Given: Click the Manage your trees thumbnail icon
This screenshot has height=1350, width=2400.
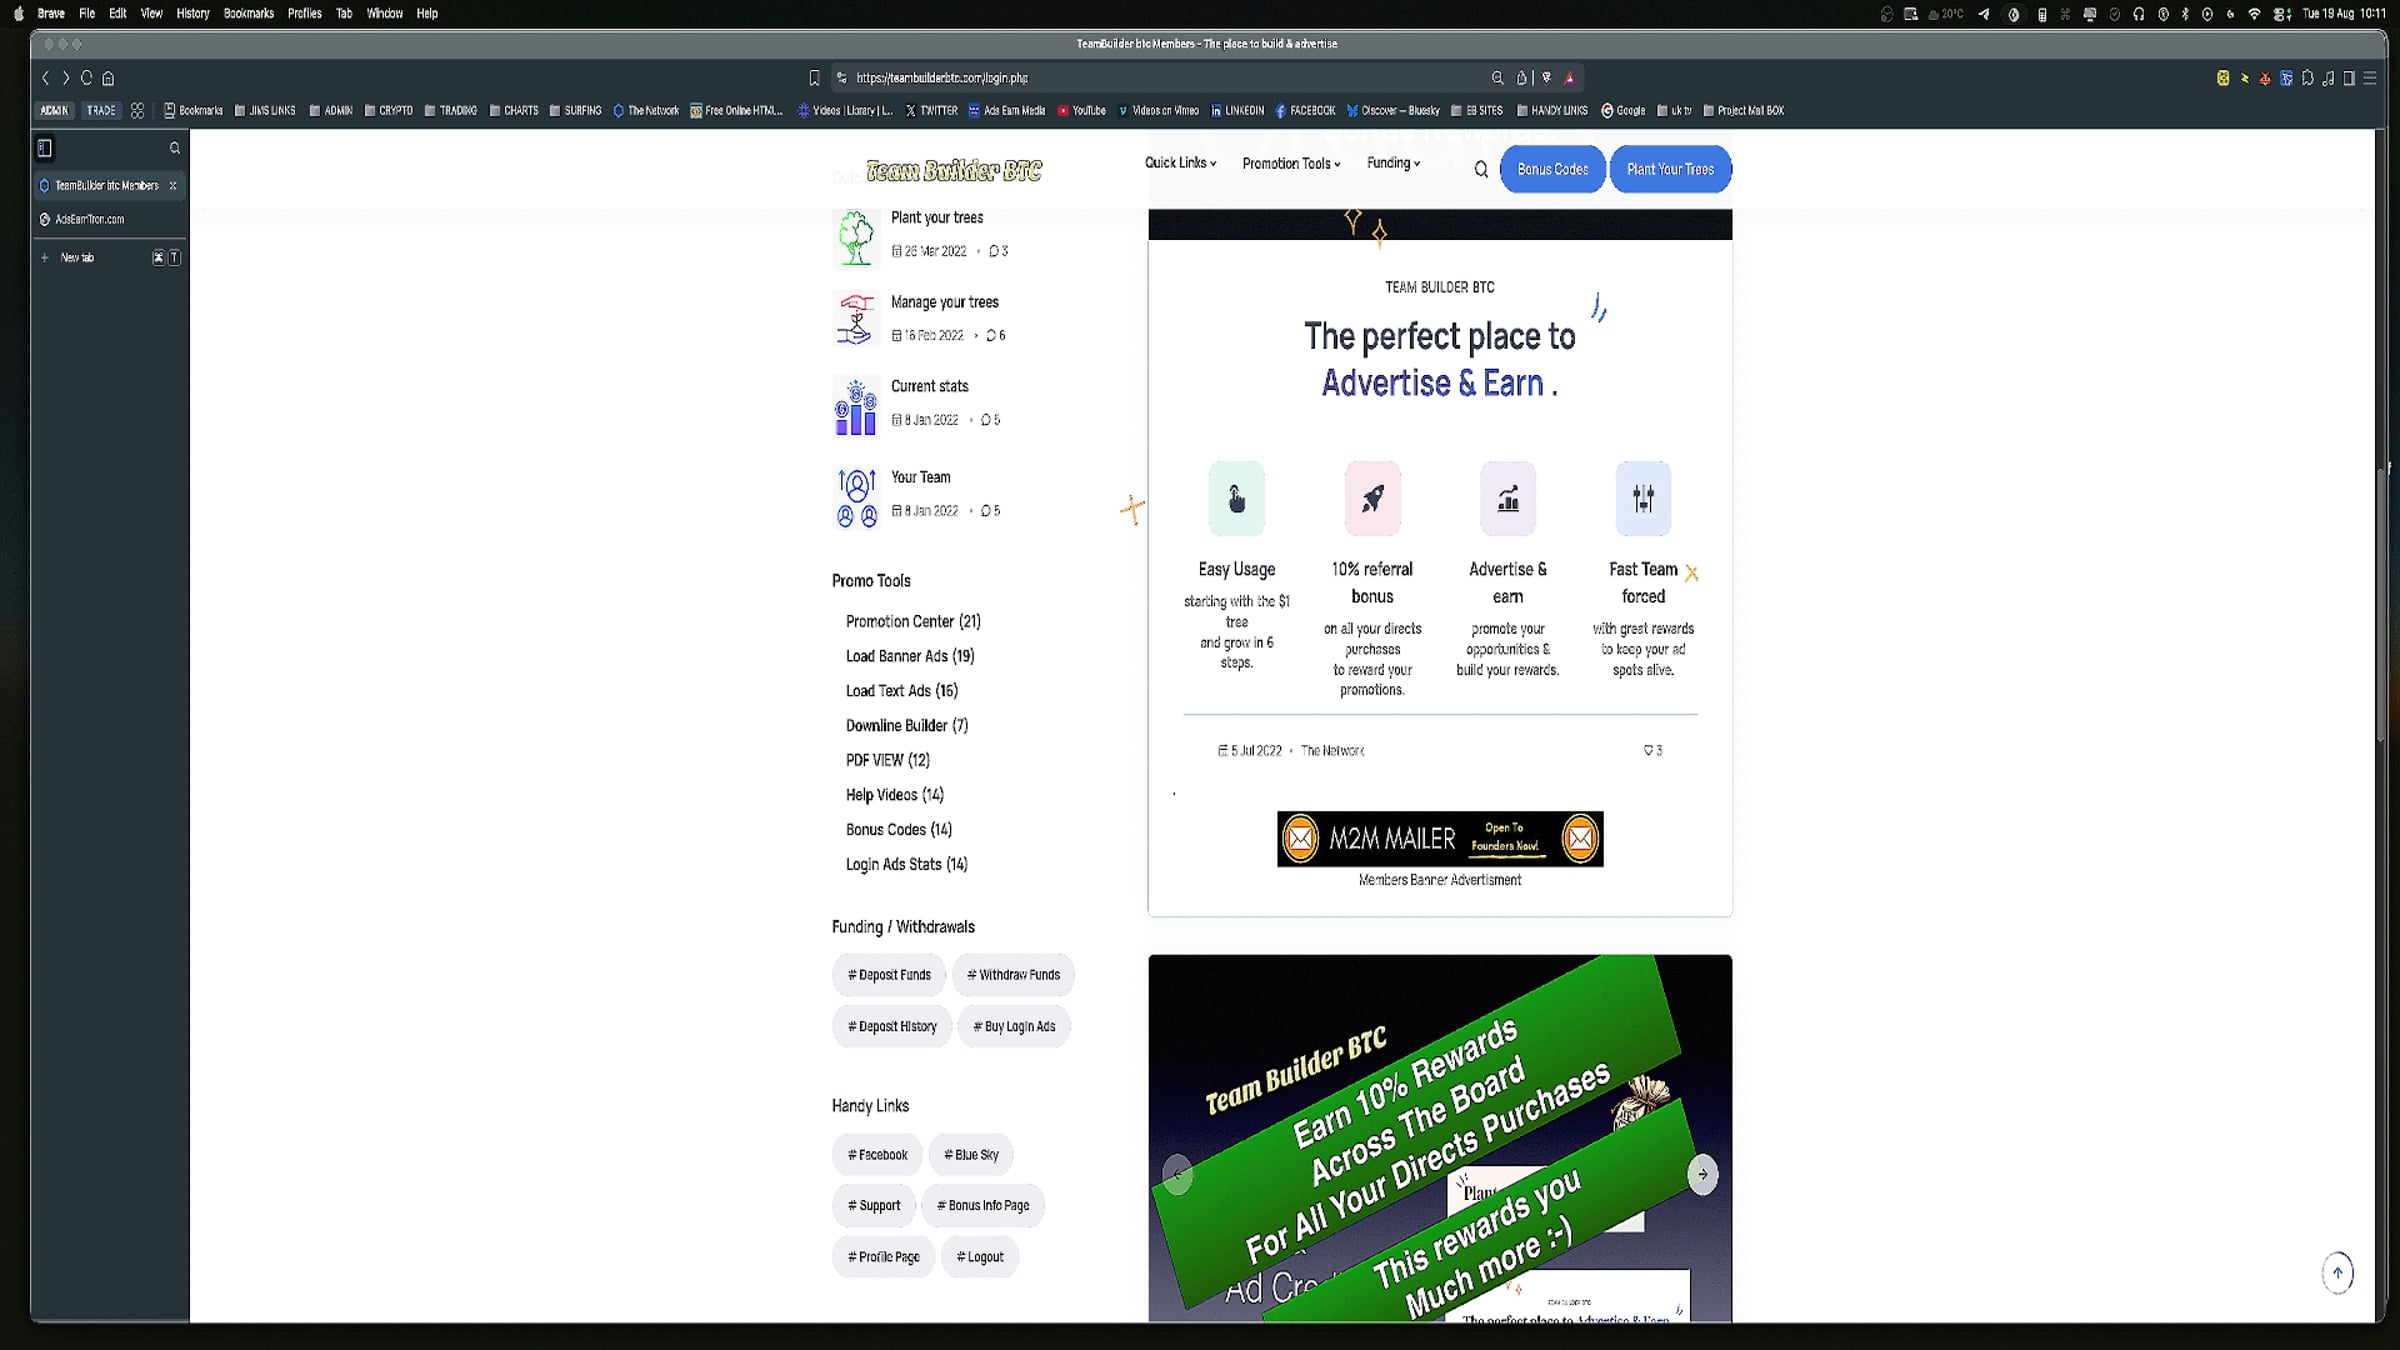Looking at the screenshot, I should (856, 319).
